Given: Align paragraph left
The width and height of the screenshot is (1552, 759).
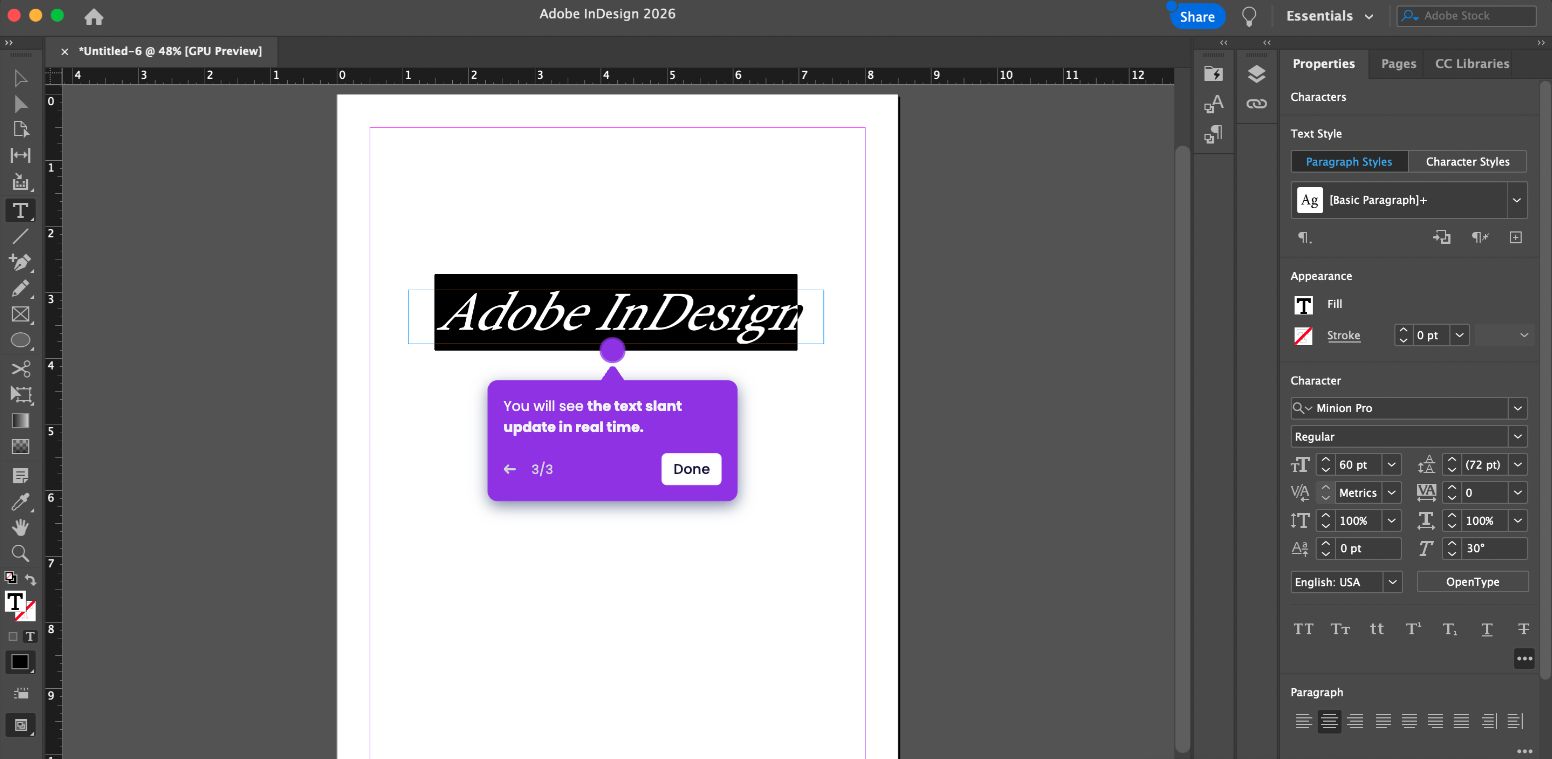Looking at the screenshot, I should click(x=1304, y=721).
